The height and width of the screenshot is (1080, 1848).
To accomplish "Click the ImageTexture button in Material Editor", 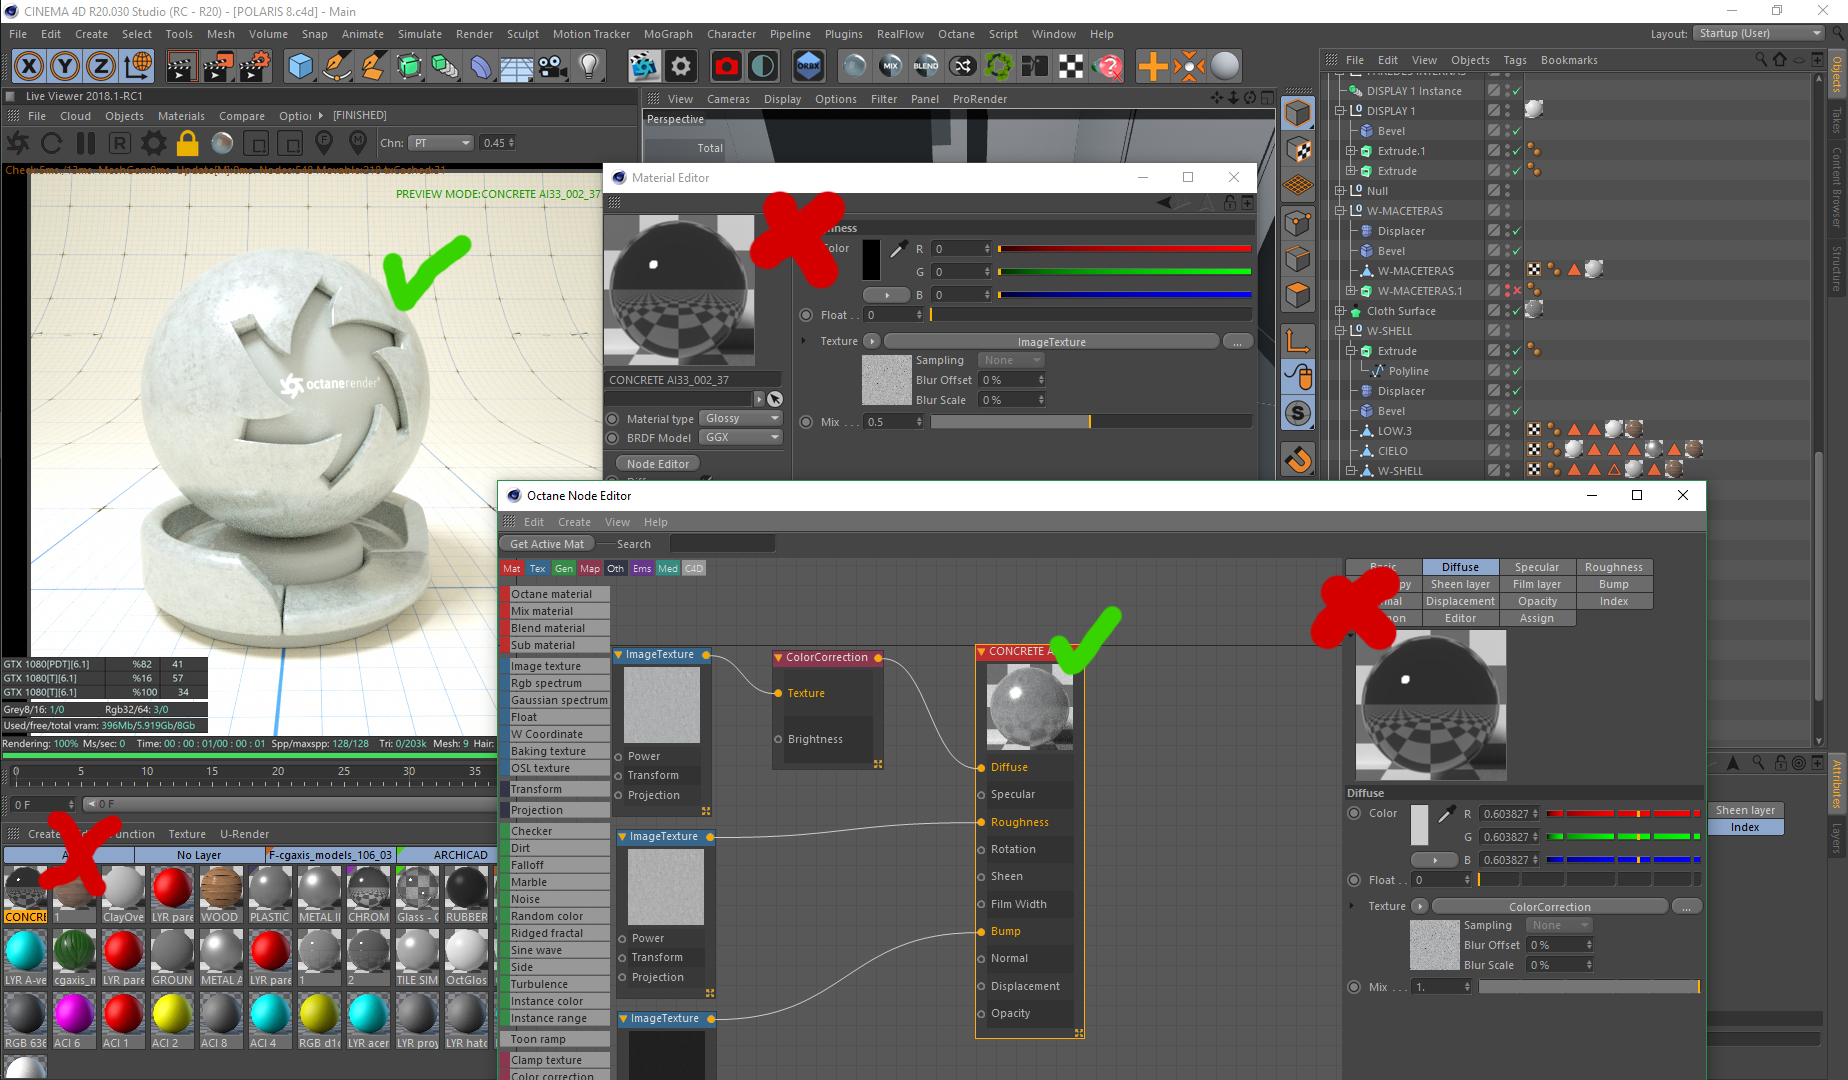I will 1051,342.
